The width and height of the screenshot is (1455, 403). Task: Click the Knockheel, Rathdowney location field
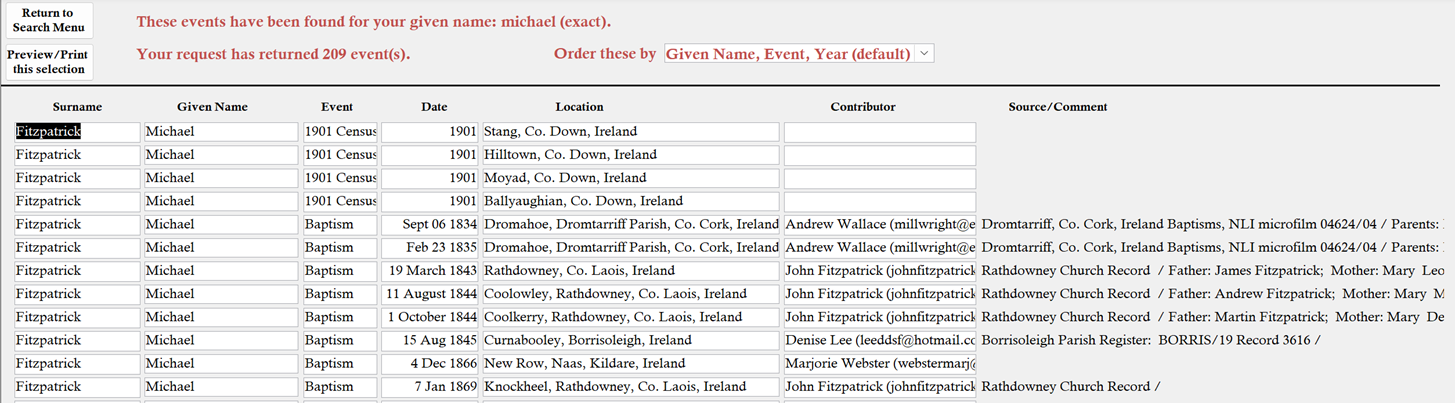(x=630, y=386)
